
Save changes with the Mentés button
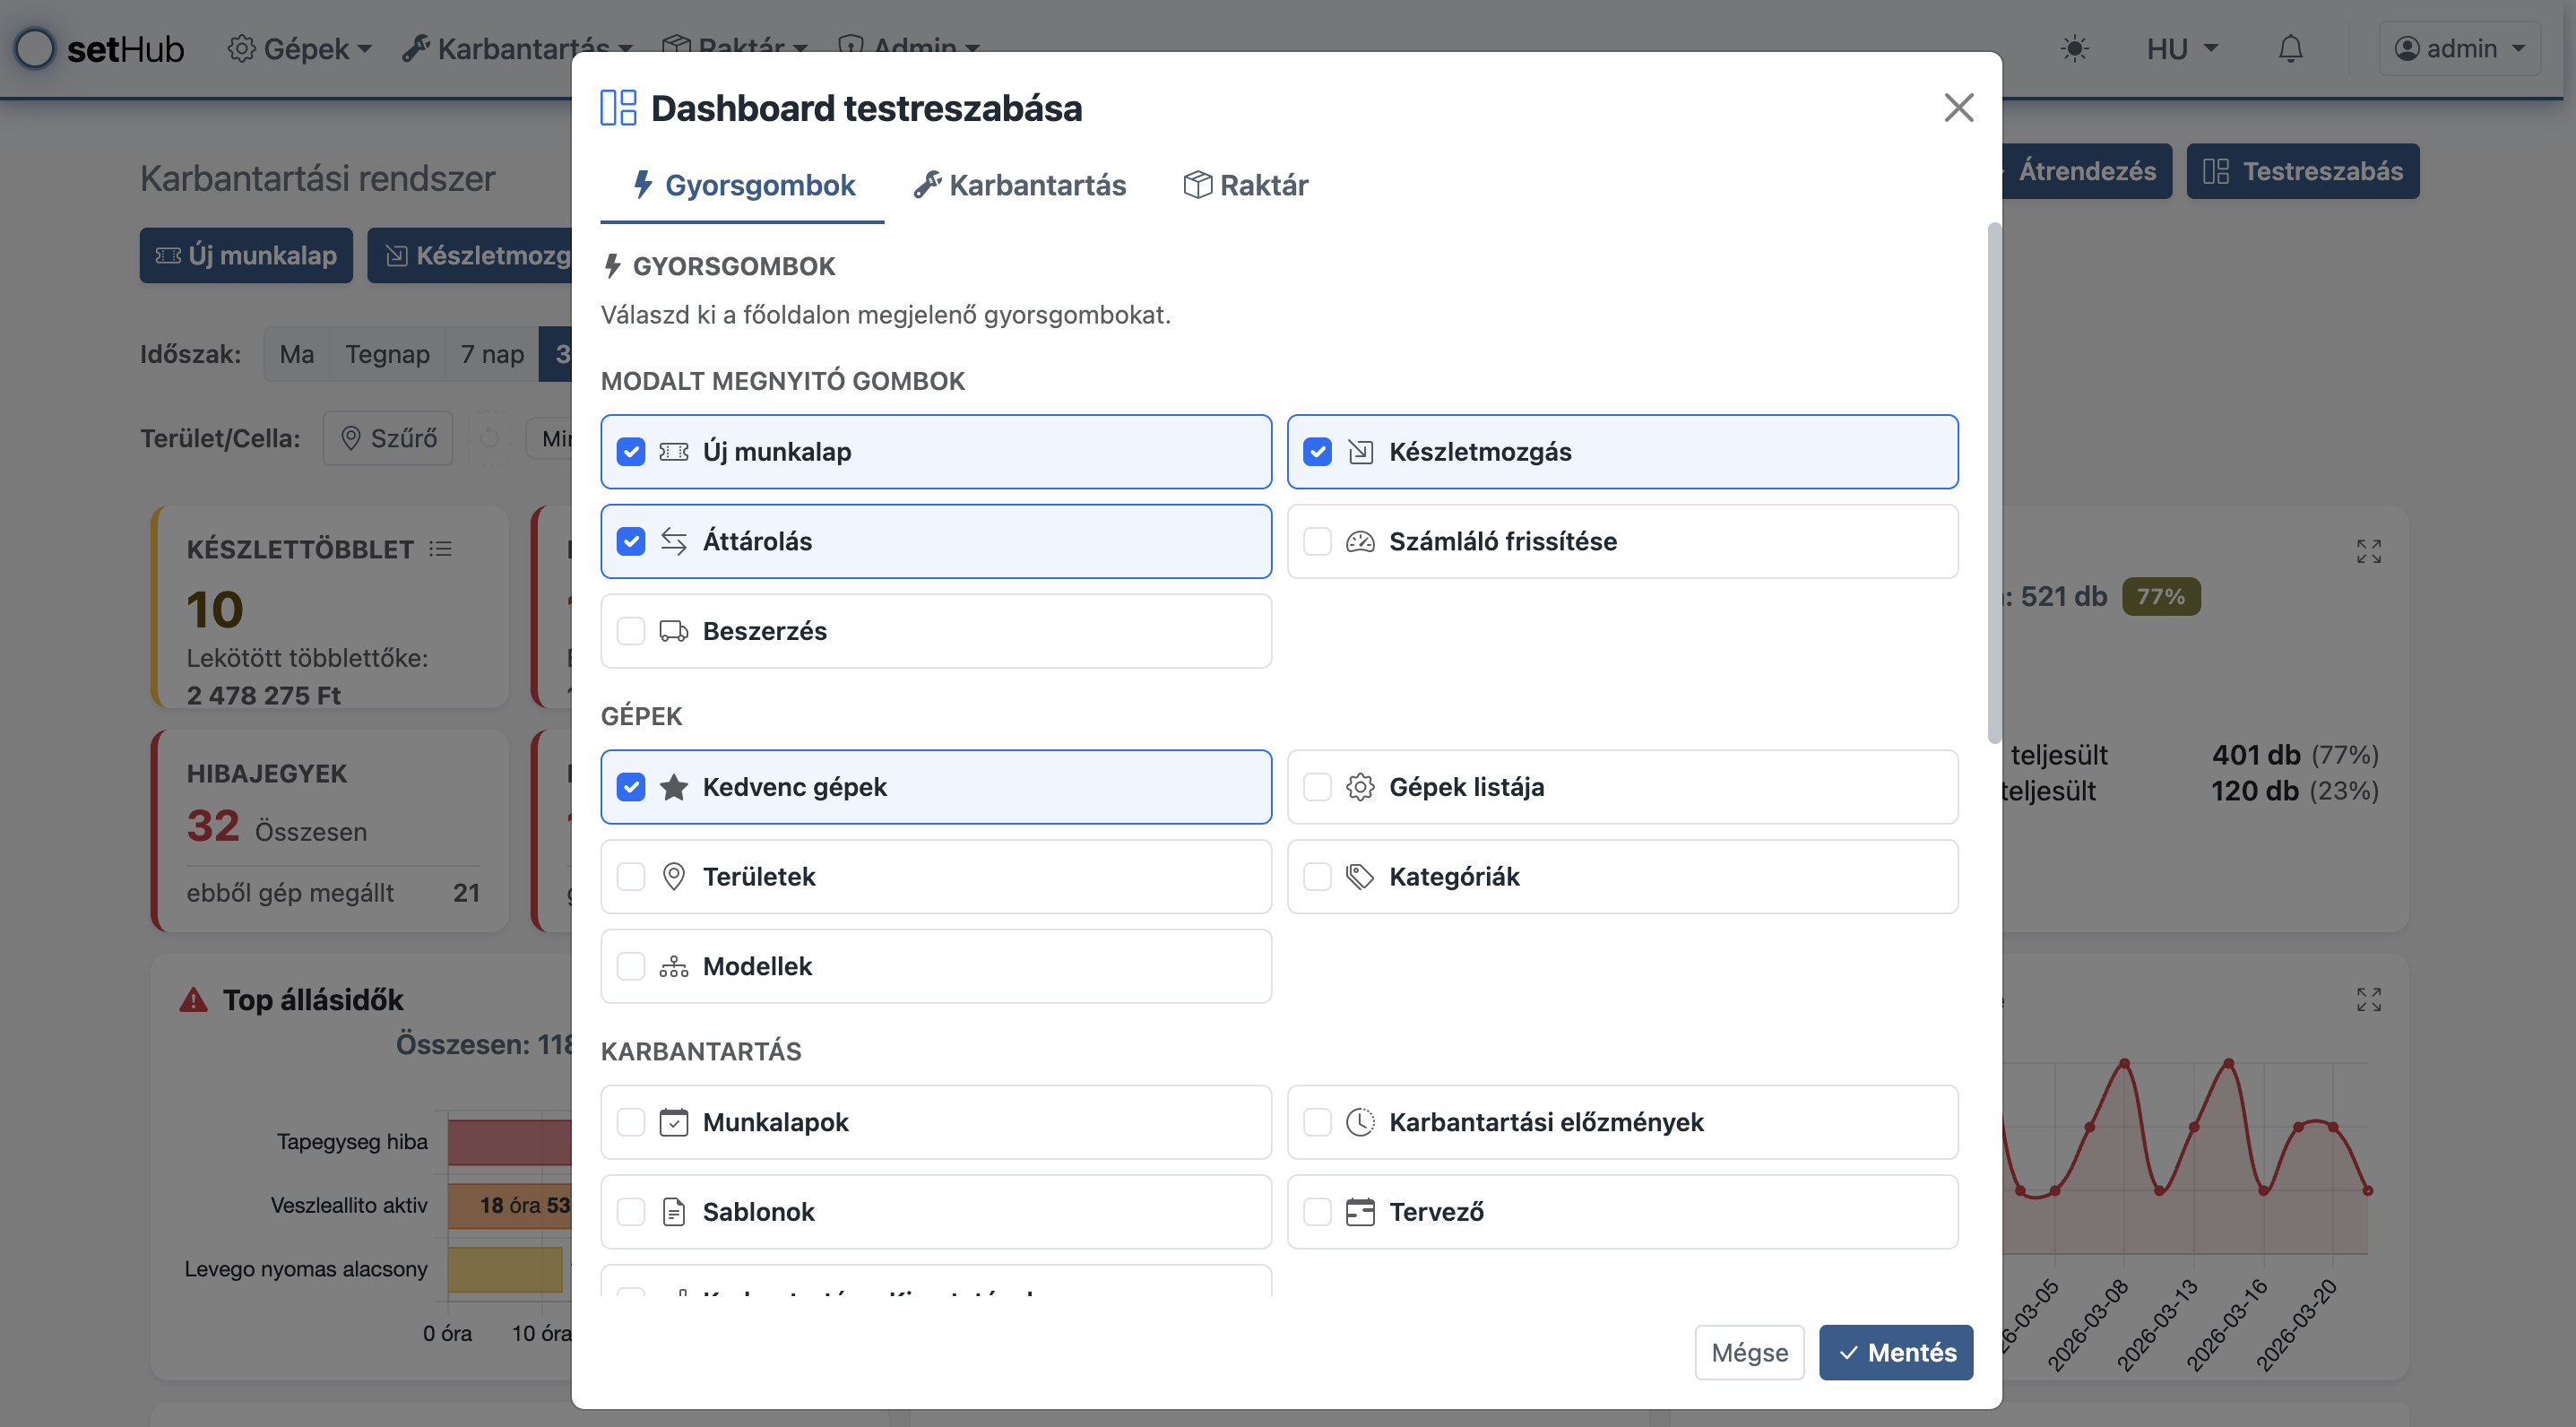(1895, 1352)
